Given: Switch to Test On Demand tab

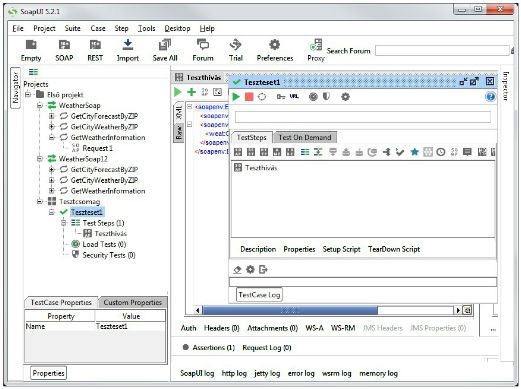Looking at the screenshot, I should (x=305, y=137).
